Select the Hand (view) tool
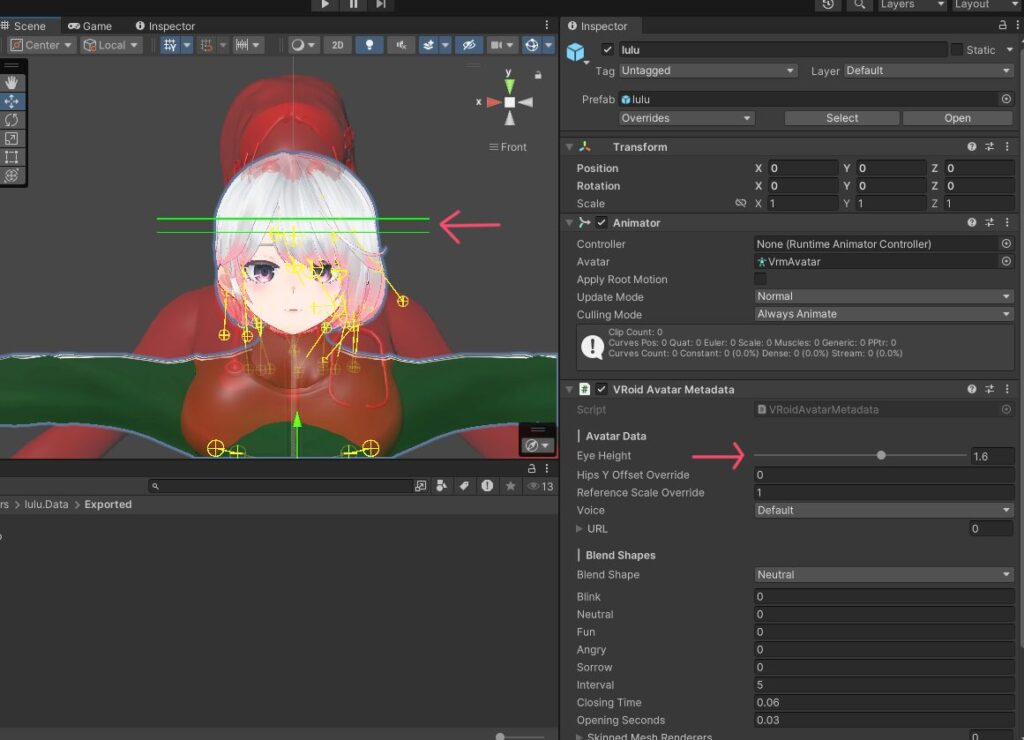This screenshot has height=740, width=1024. (x=12, y=83)
